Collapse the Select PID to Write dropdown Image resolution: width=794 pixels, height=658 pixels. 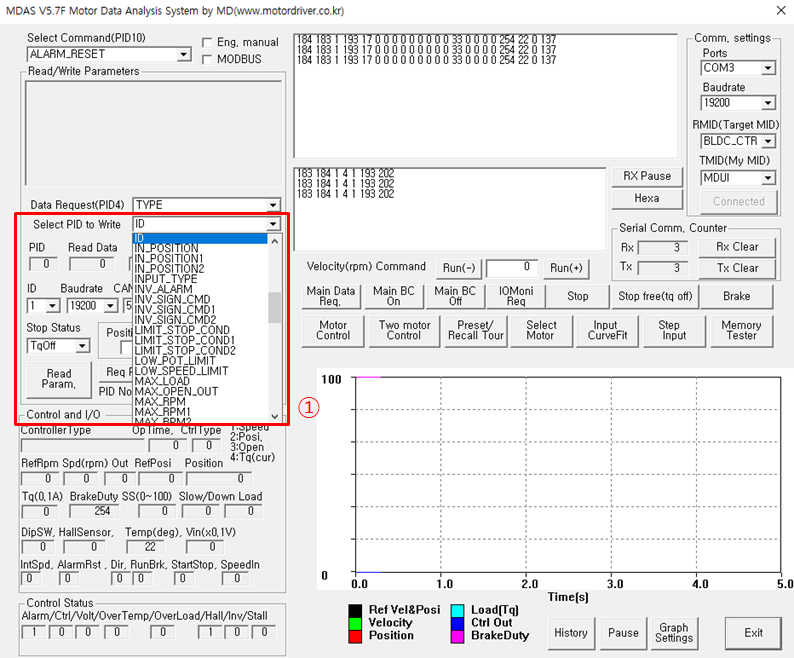273,224
